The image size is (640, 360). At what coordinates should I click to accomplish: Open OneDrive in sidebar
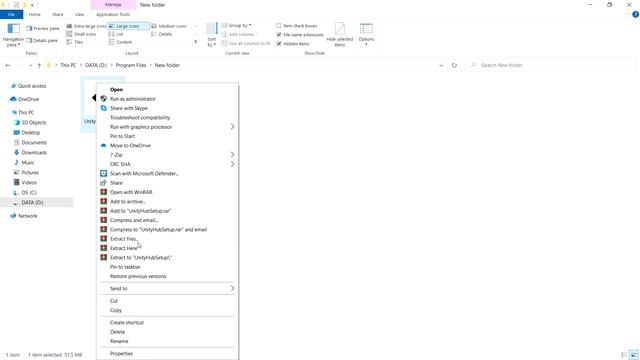24,99
